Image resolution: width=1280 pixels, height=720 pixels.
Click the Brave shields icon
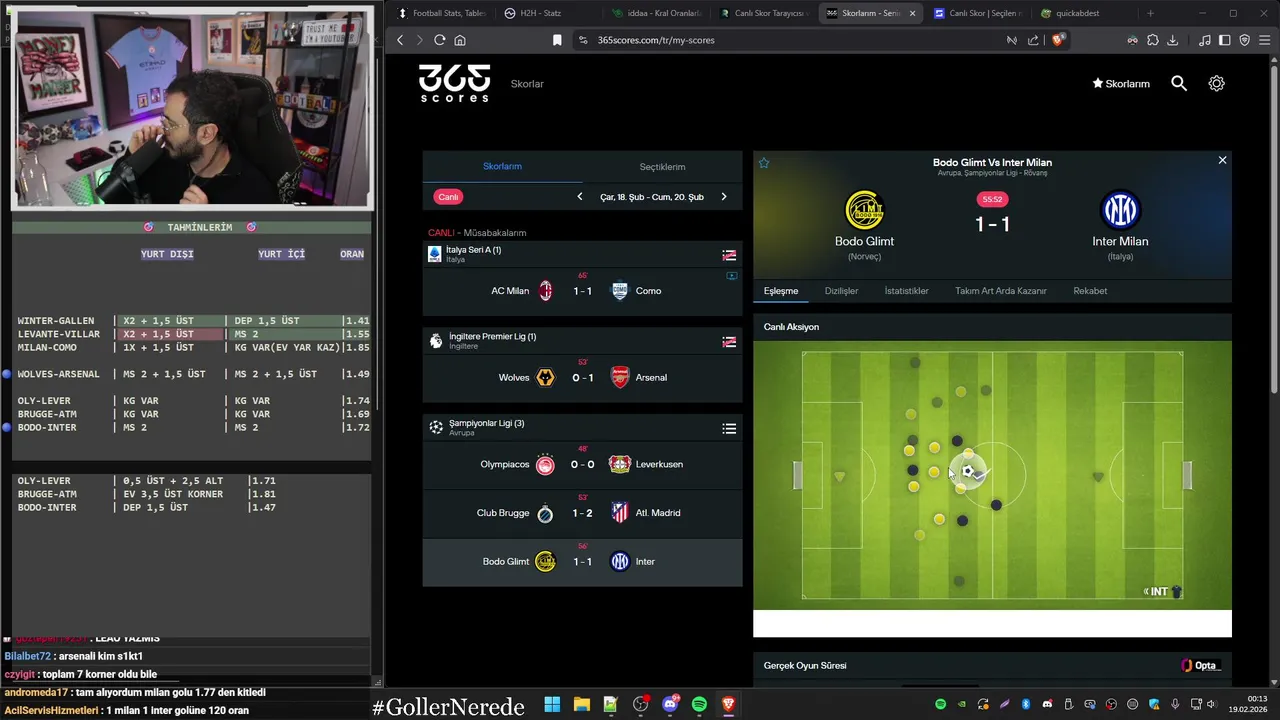[1059, 40]
